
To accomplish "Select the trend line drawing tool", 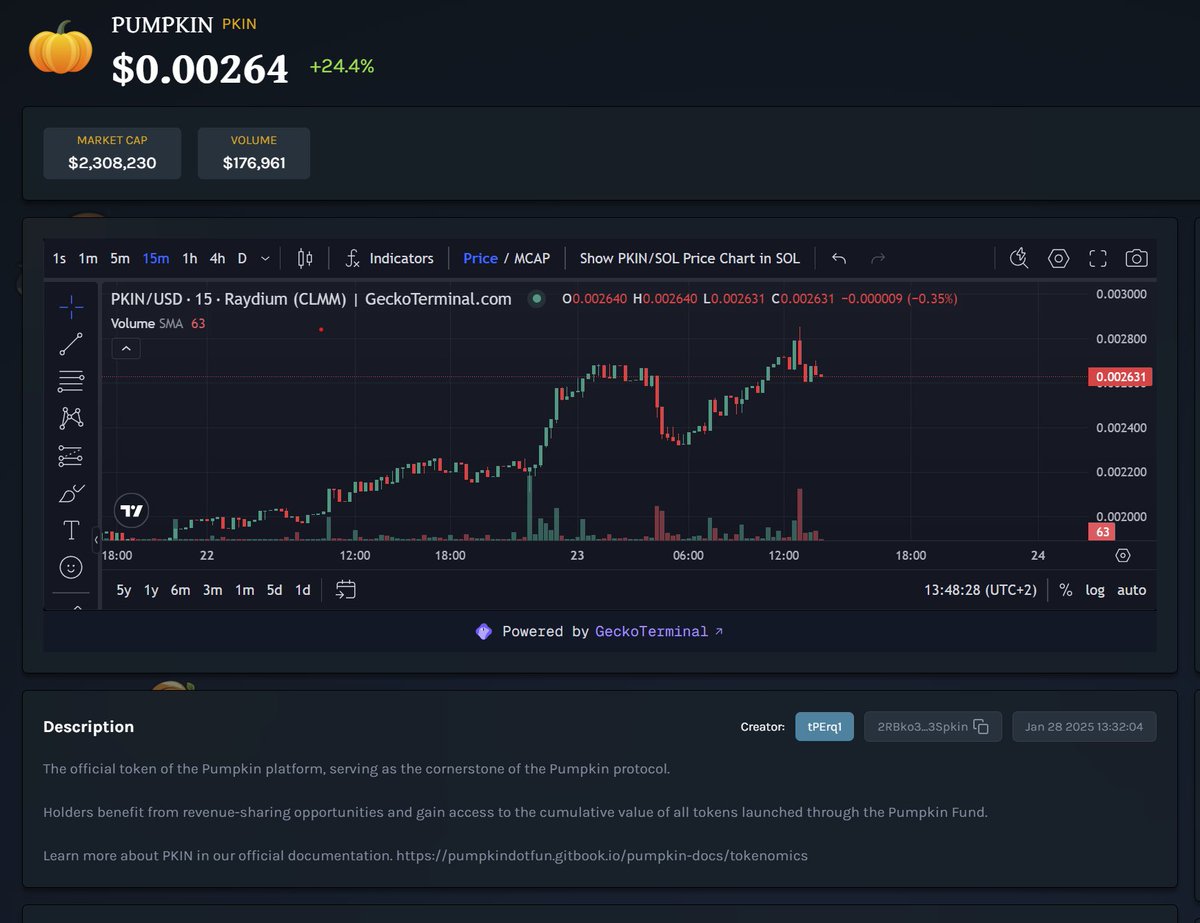I will 71,344.
